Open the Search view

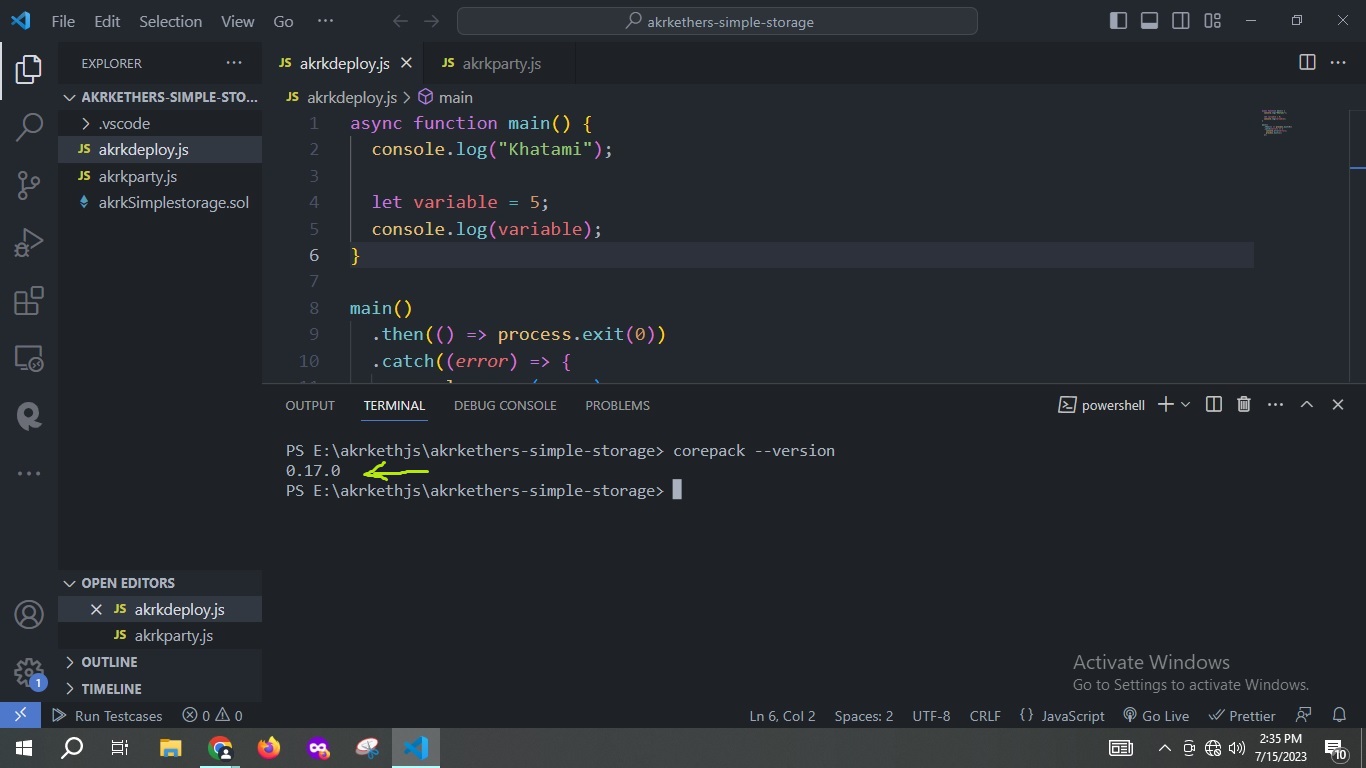[28, 127]
